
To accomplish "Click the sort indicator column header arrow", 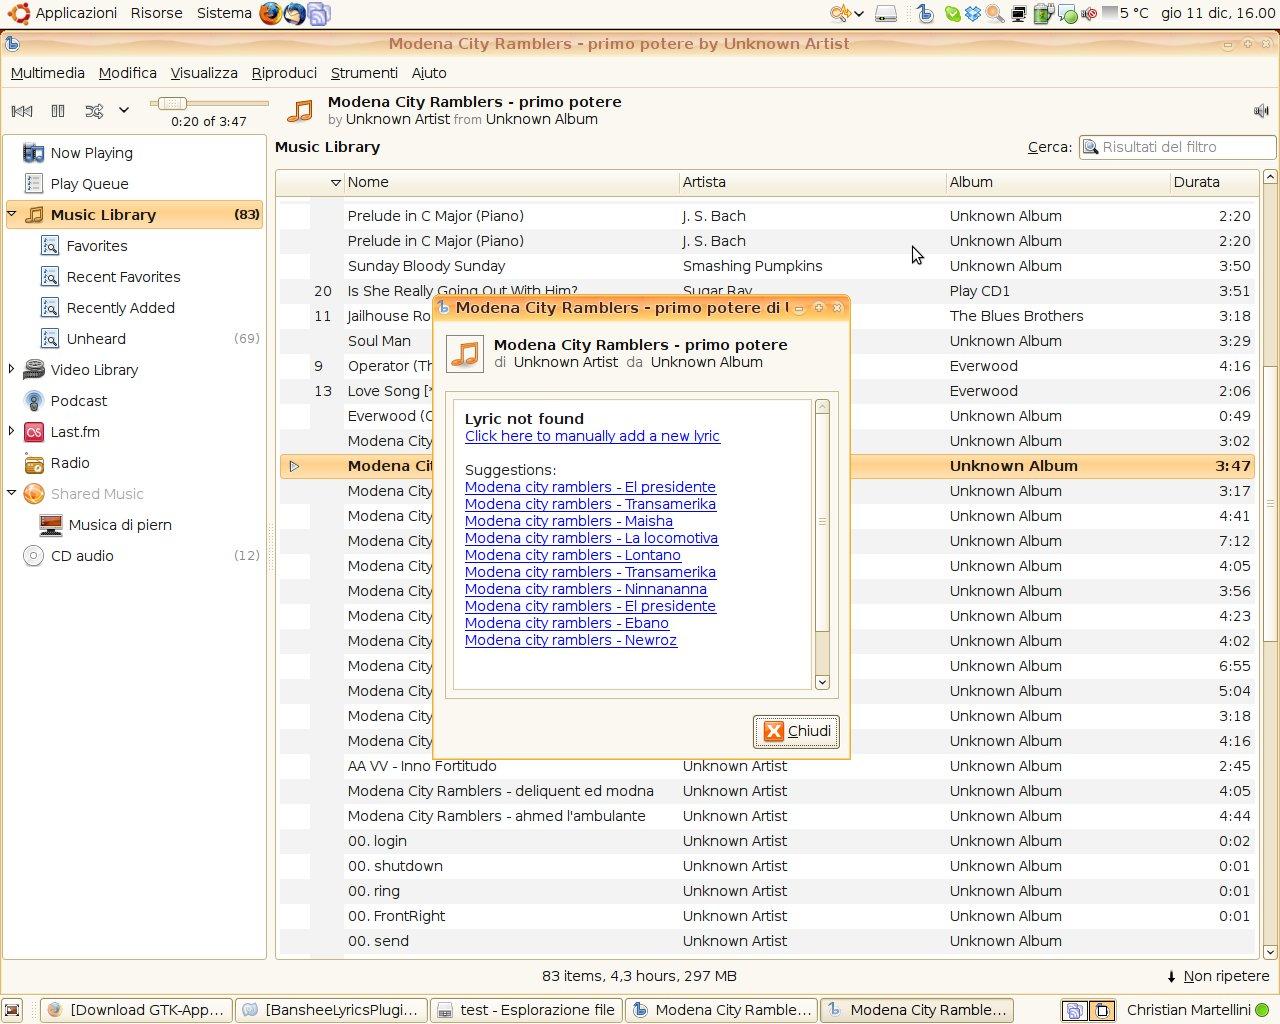I will coord(335,182).
